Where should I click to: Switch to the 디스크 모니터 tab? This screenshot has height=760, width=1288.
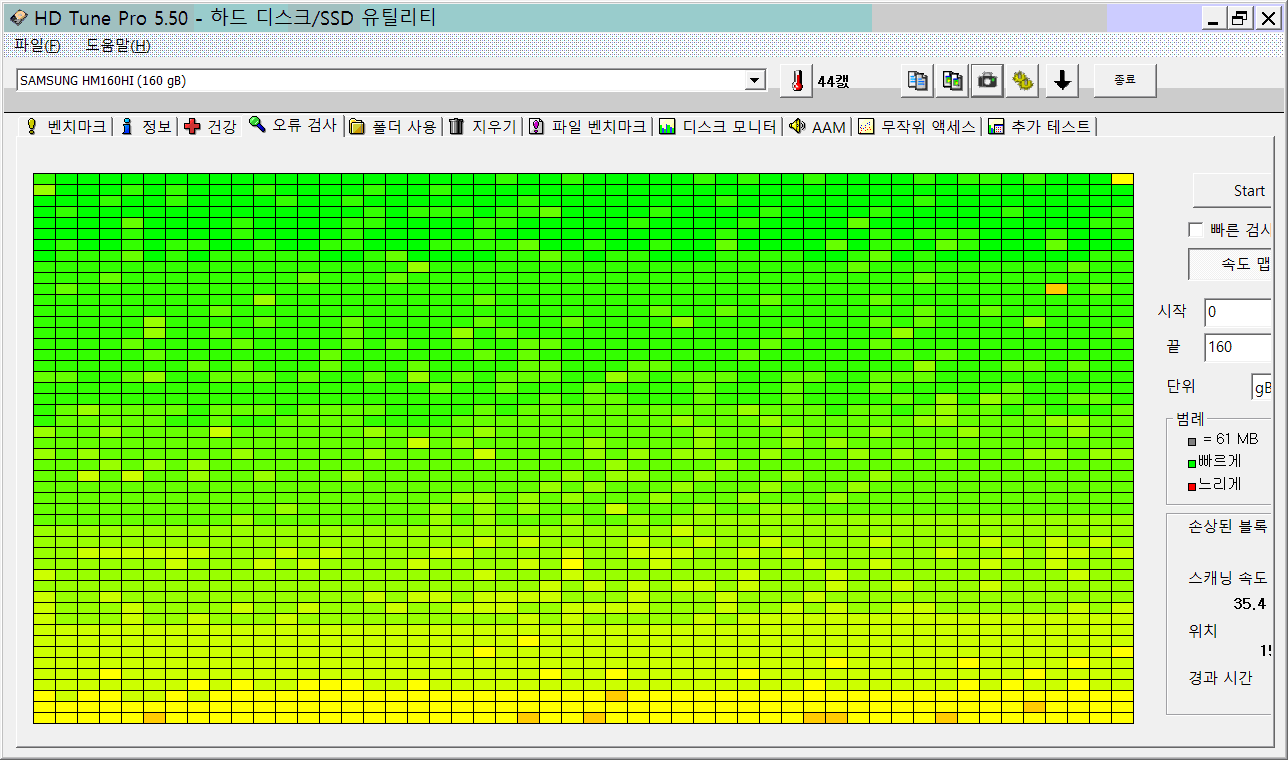point(717,126)
